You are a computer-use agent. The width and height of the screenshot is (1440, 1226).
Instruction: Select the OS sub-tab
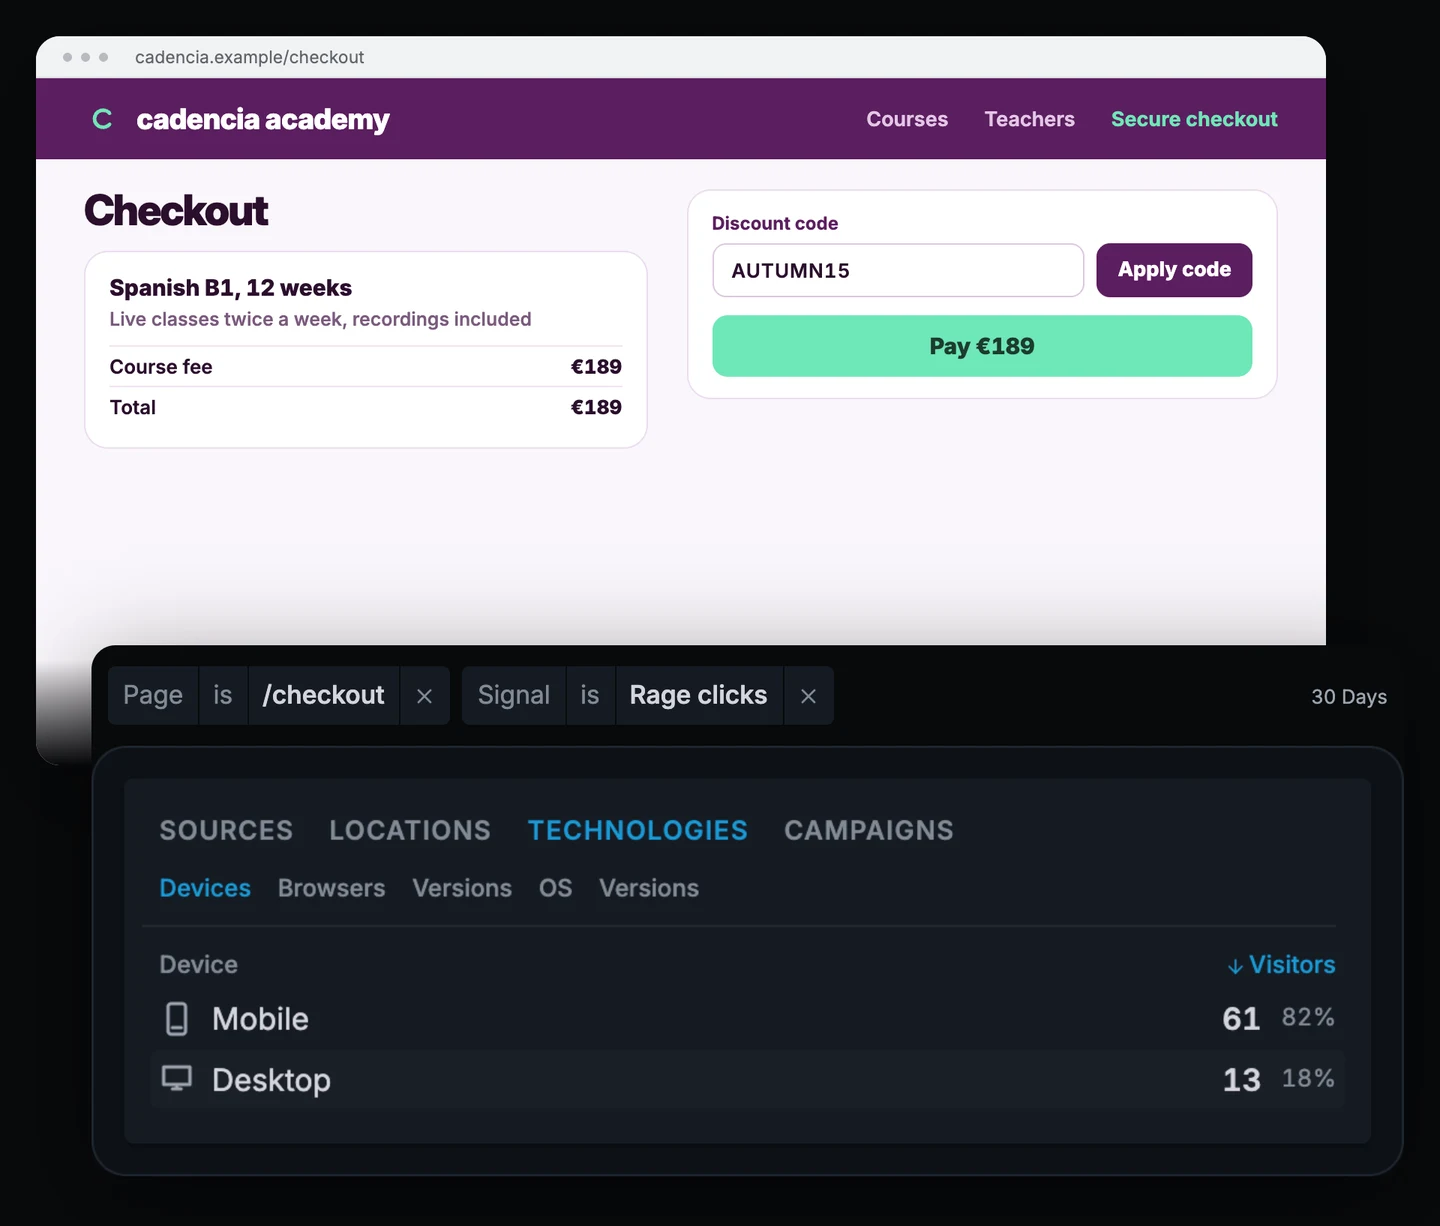[x=555, y=888]
